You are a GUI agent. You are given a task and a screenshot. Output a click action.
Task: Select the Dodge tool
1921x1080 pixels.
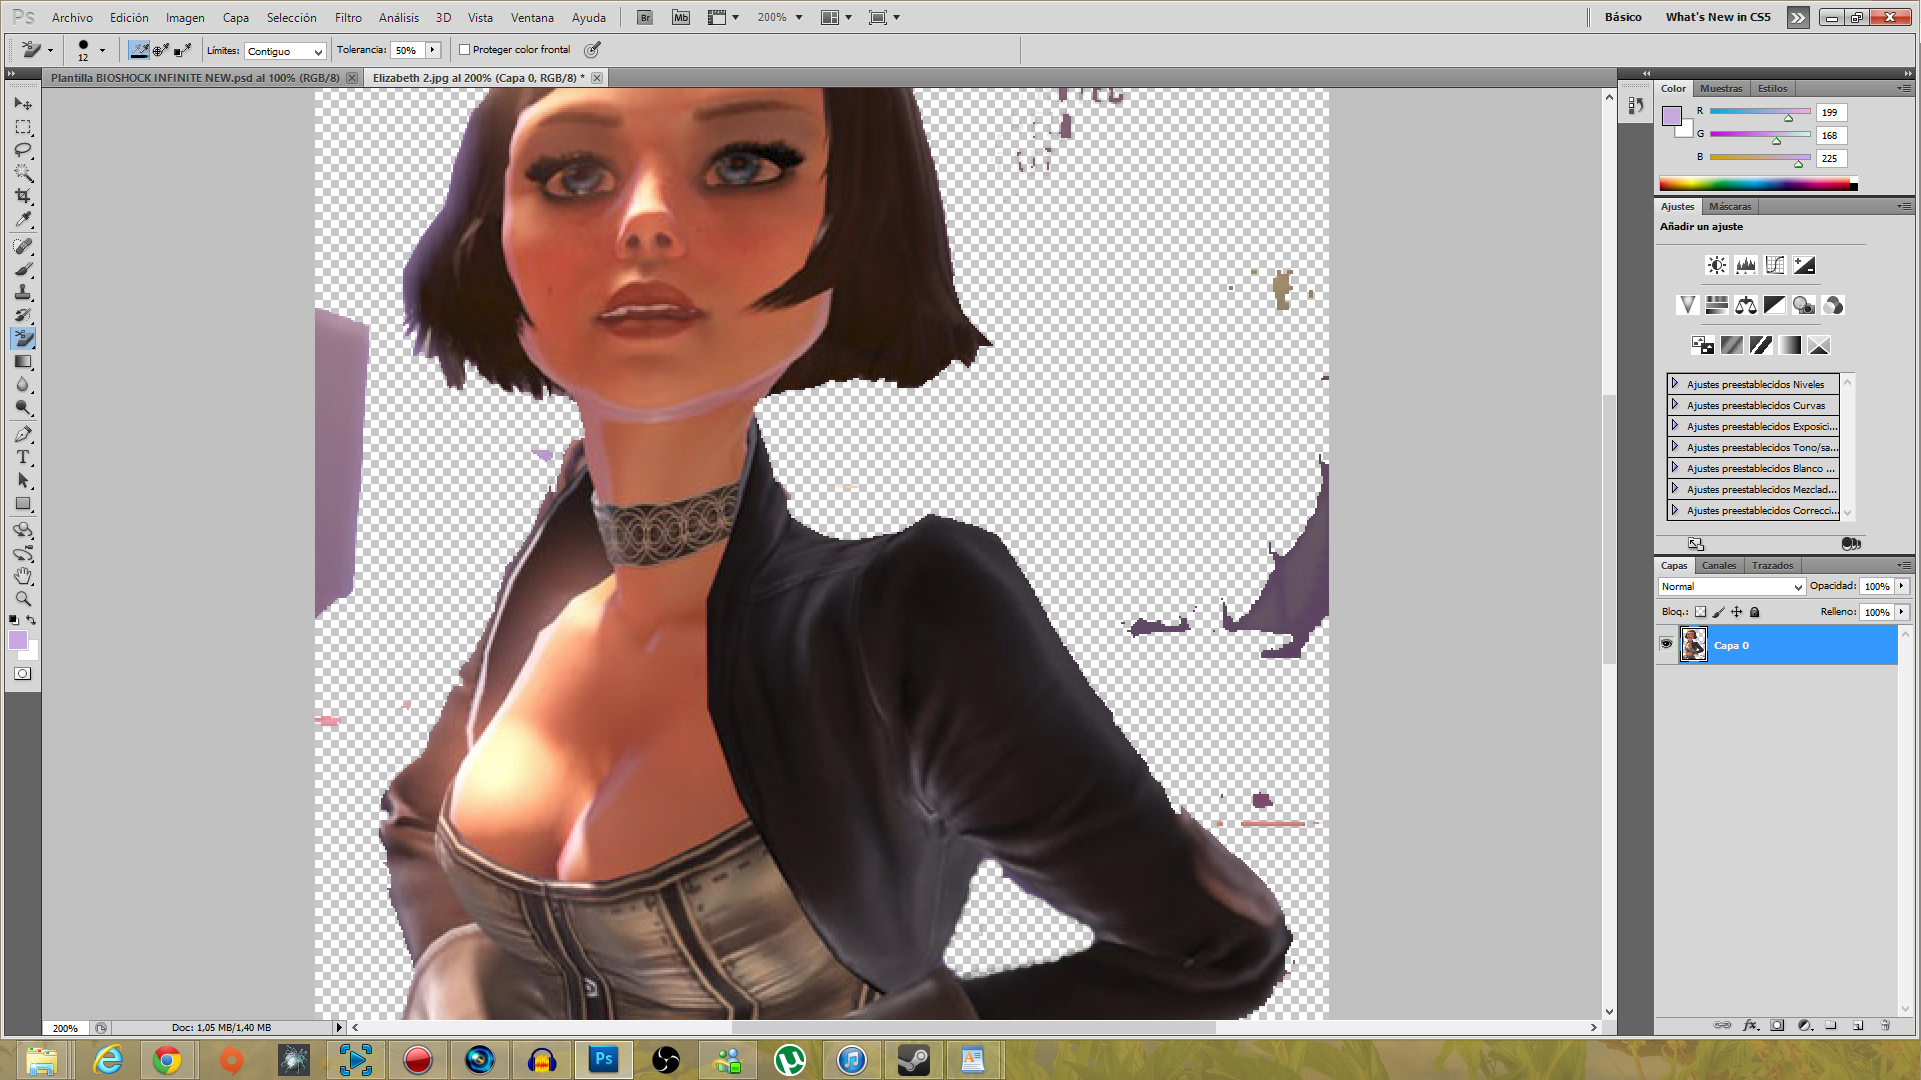[23, 407]
